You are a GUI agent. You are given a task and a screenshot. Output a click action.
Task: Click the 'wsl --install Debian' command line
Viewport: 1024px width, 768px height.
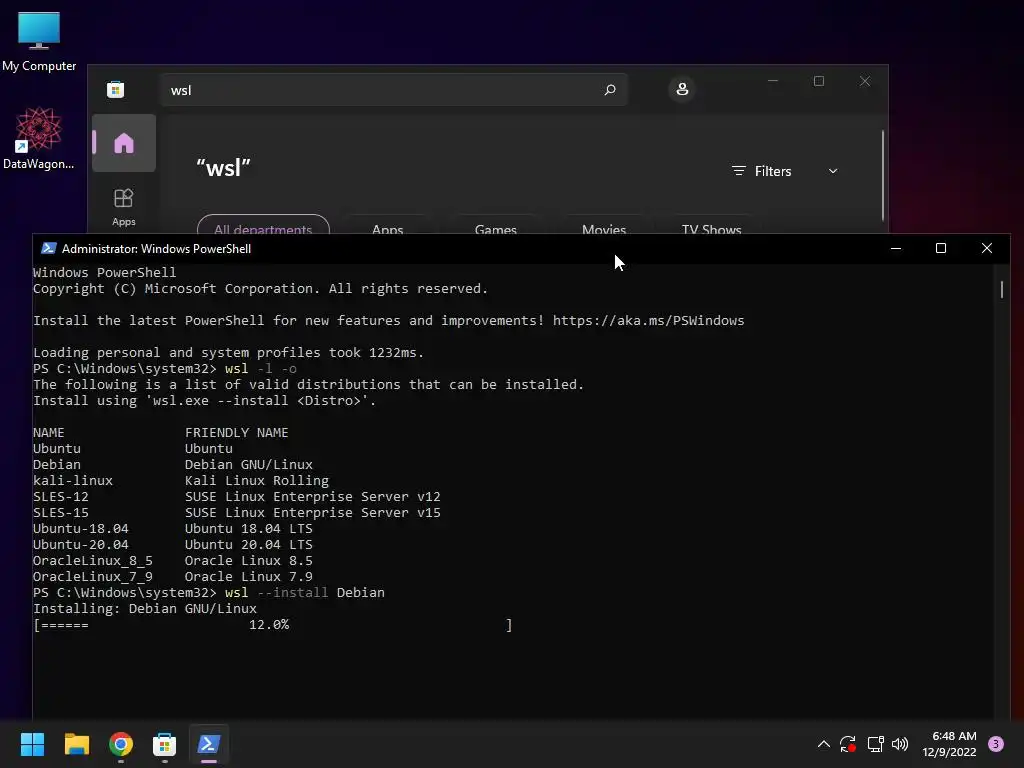pos(209,593)
